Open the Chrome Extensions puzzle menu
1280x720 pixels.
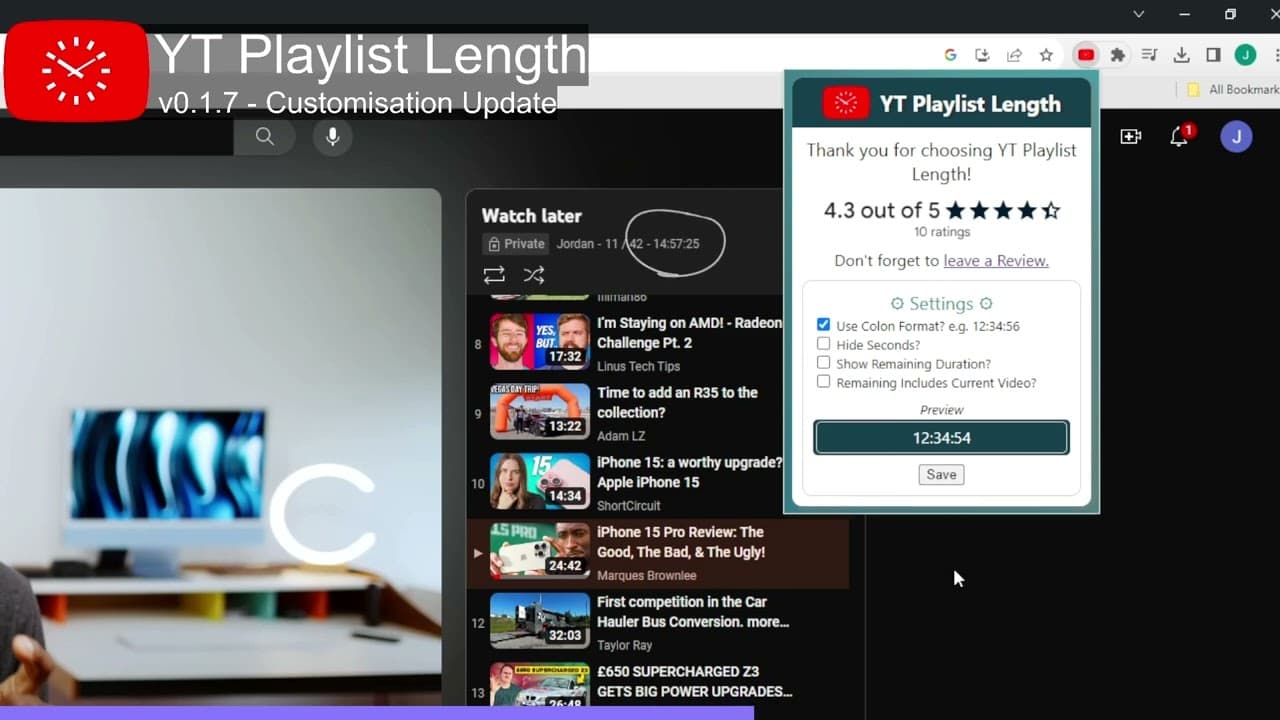[x=1118, y=55]
